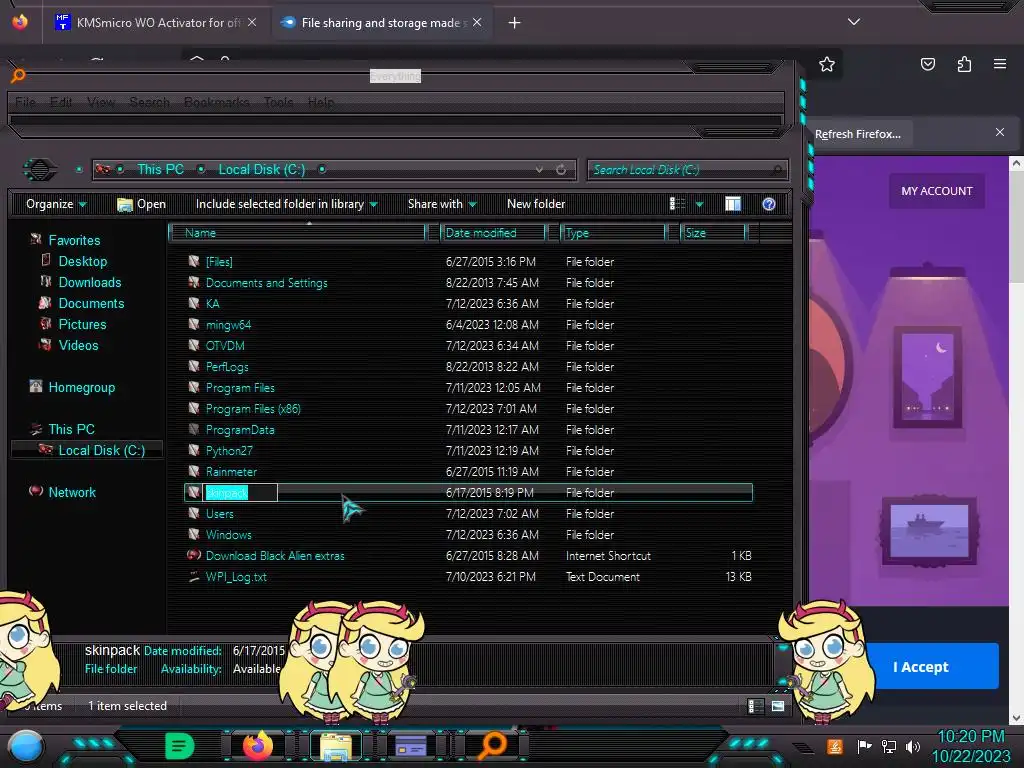
Task: Click the change view icon in Explorer toolbar
Action: 677,204
